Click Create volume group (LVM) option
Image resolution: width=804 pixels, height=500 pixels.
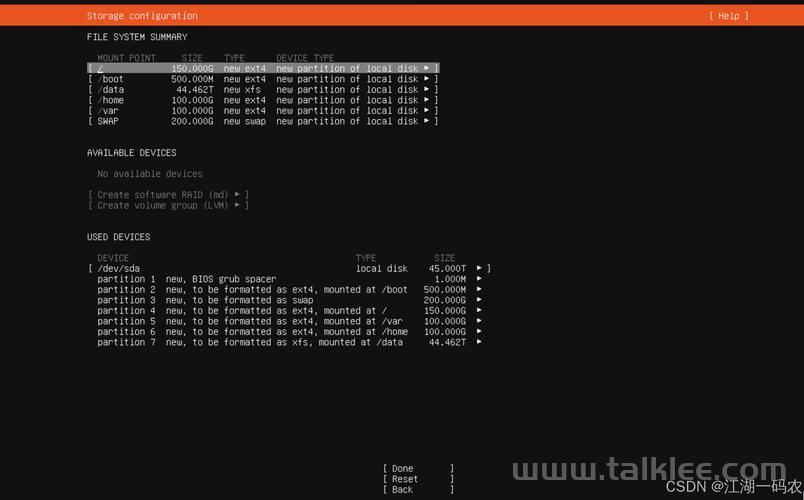point(168,205)
